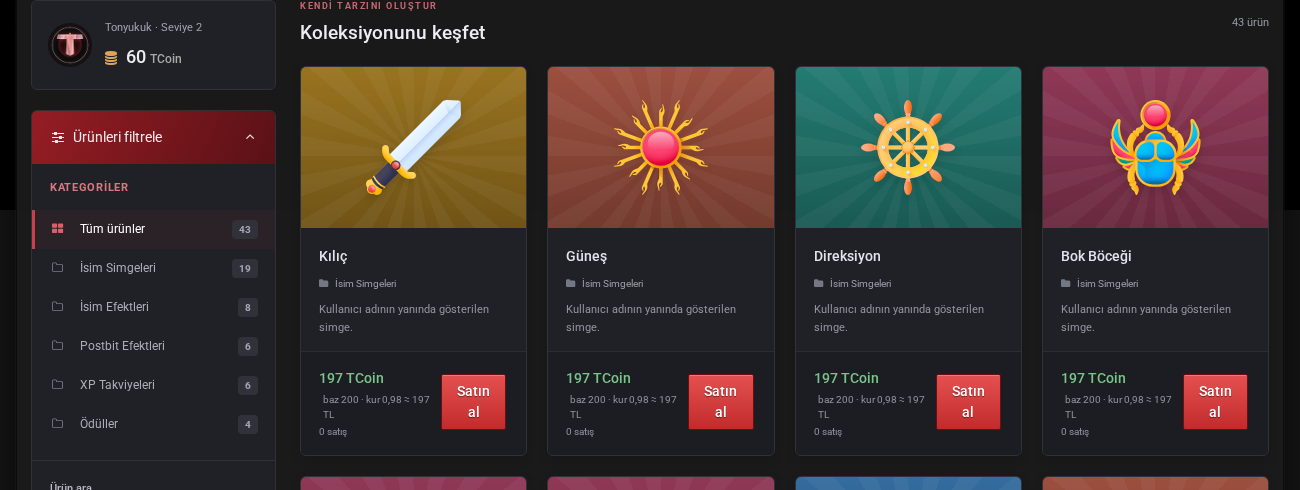Buy Kılıç with Satın al button

point(473,402)
